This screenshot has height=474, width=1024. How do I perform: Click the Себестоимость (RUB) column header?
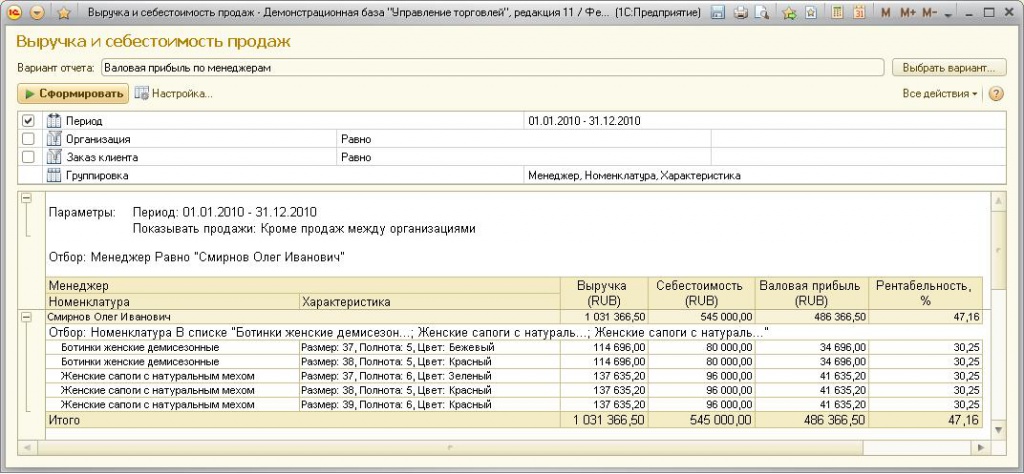[x=701, y=293]
